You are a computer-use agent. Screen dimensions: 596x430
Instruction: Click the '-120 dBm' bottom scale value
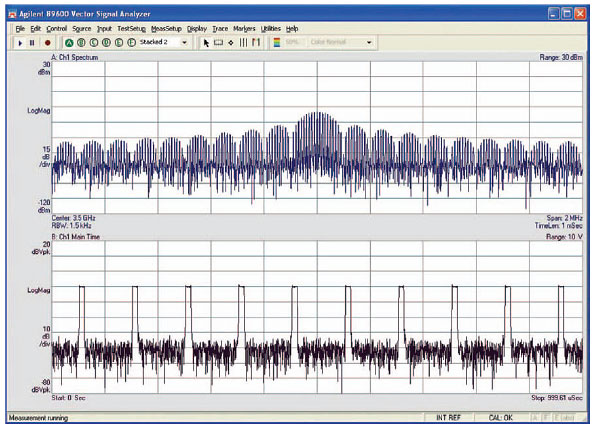[x=43, y=206]
